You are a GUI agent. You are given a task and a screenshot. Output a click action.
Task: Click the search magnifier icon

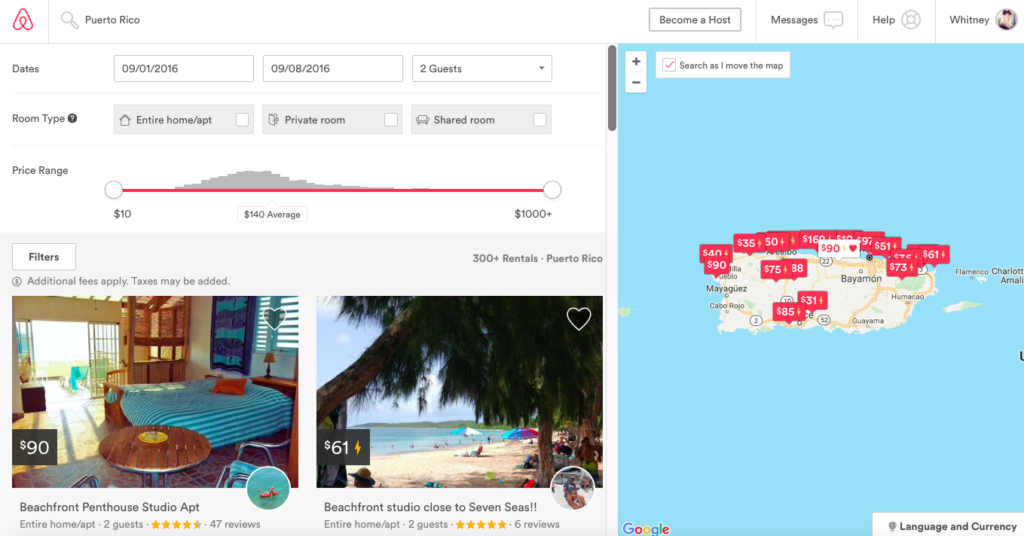[69, 20]
